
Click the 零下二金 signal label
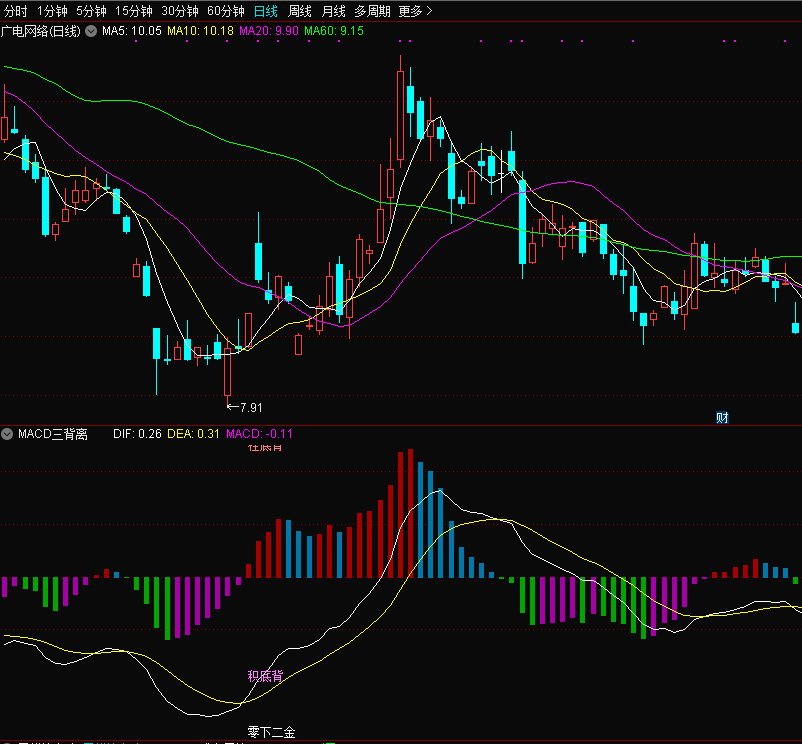[x=271, y=733]
